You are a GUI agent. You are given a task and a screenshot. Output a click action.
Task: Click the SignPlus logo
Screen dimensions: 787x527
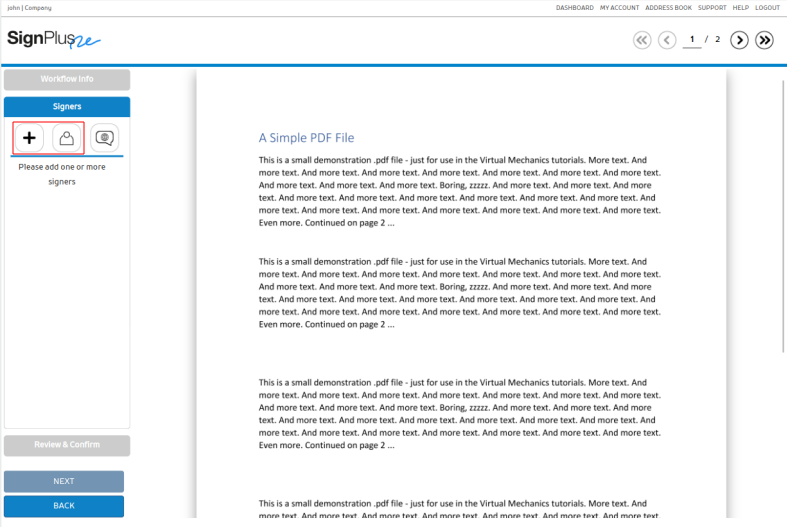tap(53, 39)
